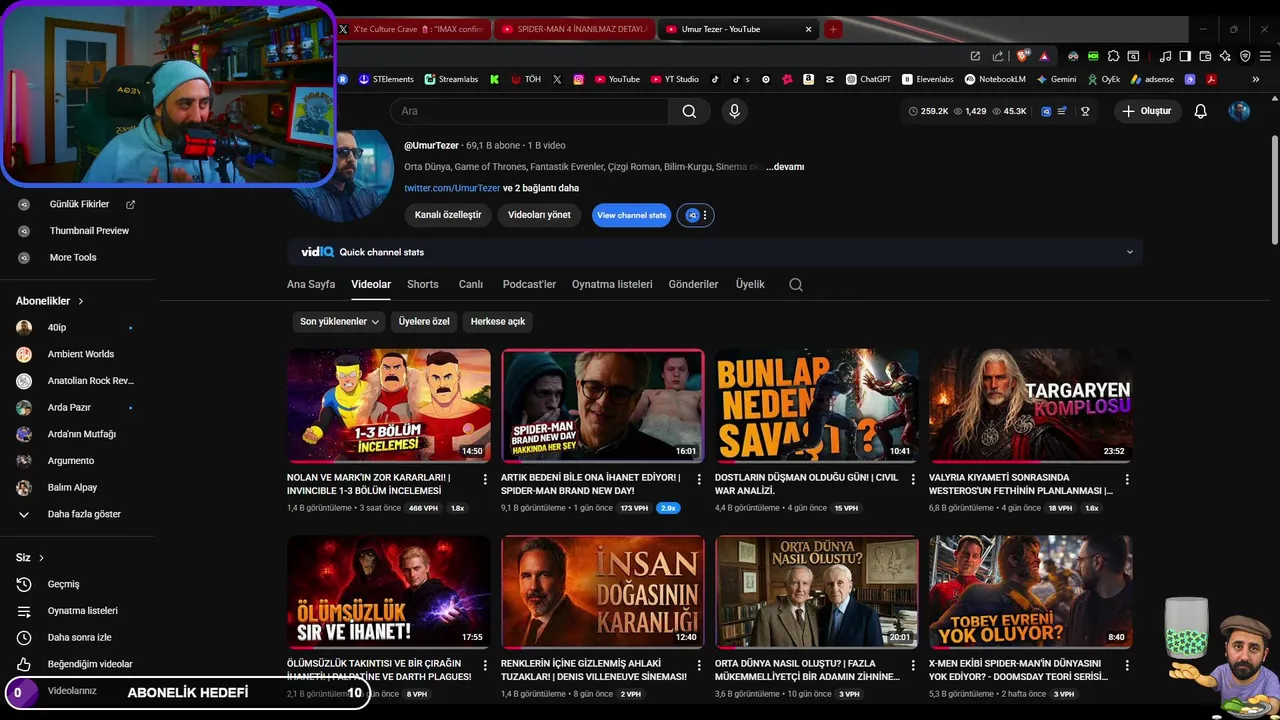
Task: Switch to Spider-Man 4 browser tab
Action: tap(574, 29)
